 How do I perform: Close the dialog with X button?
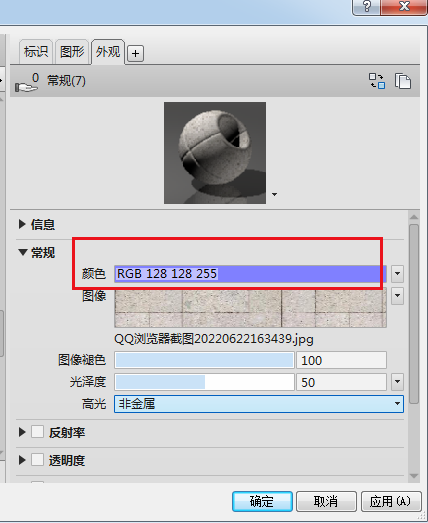404,7
